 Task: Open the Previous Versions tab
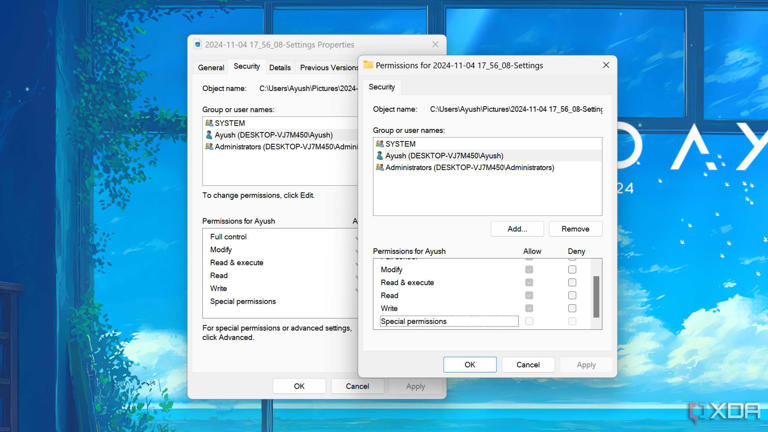(x=328, y=68)
